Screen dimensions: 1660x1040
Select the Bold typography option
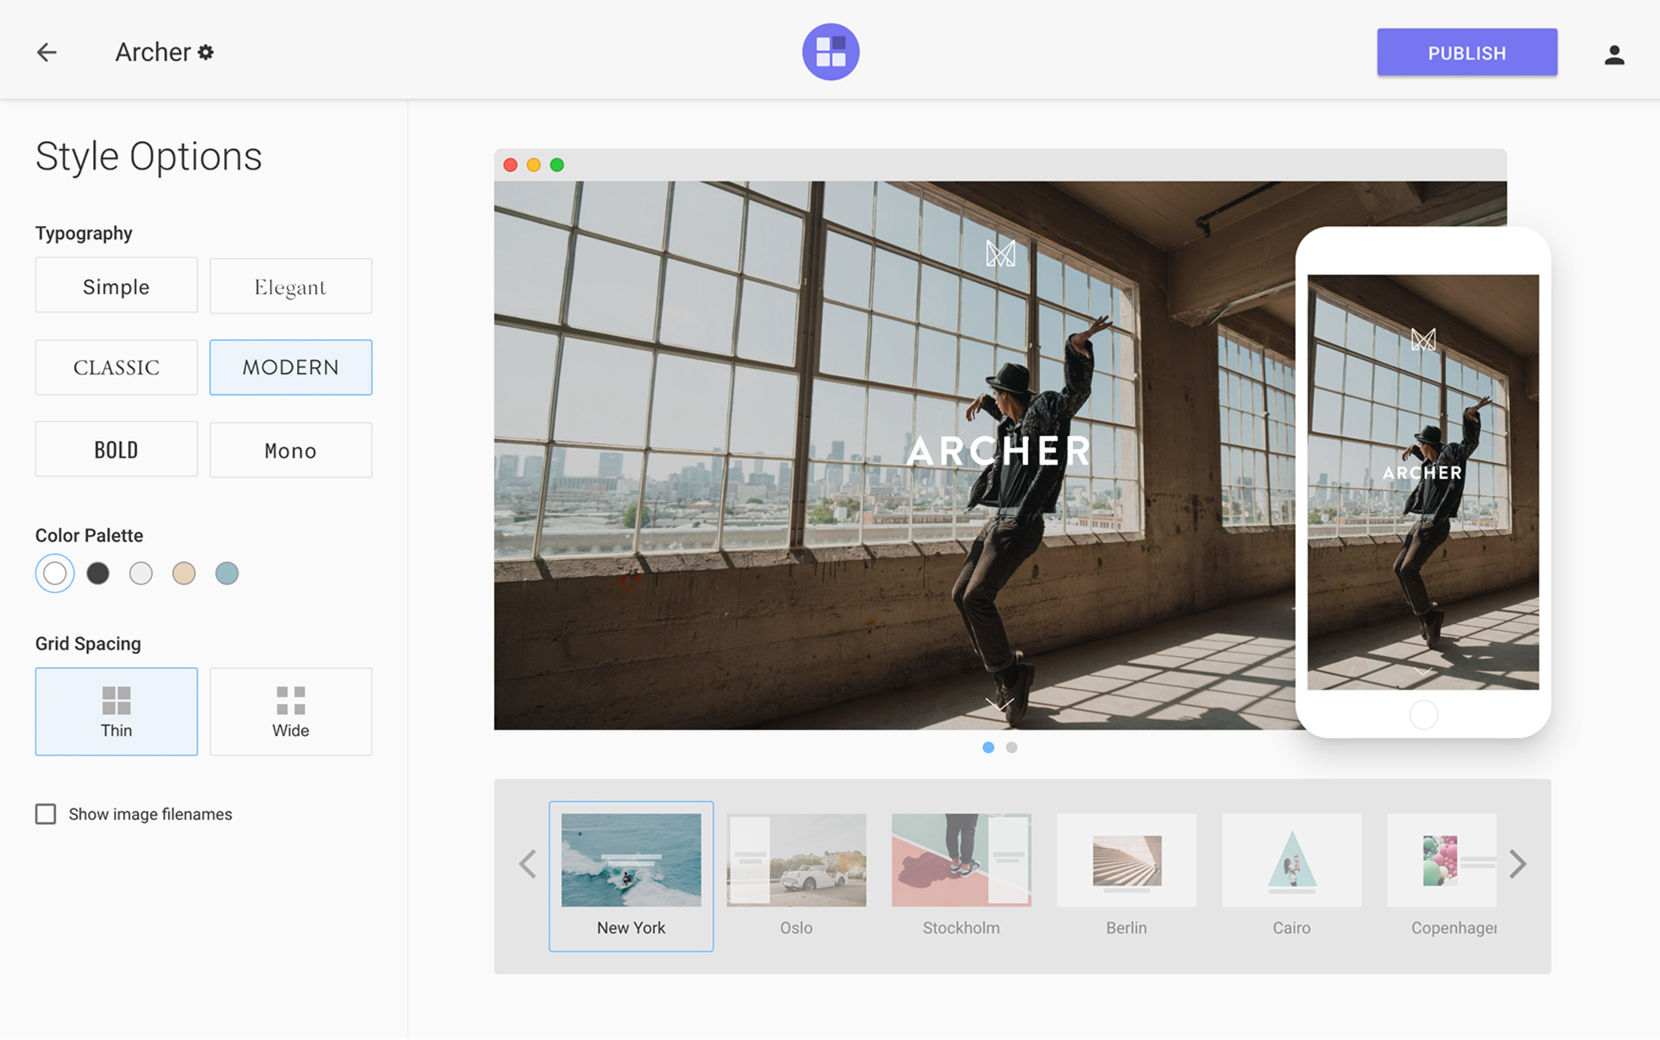pos(116,449)
